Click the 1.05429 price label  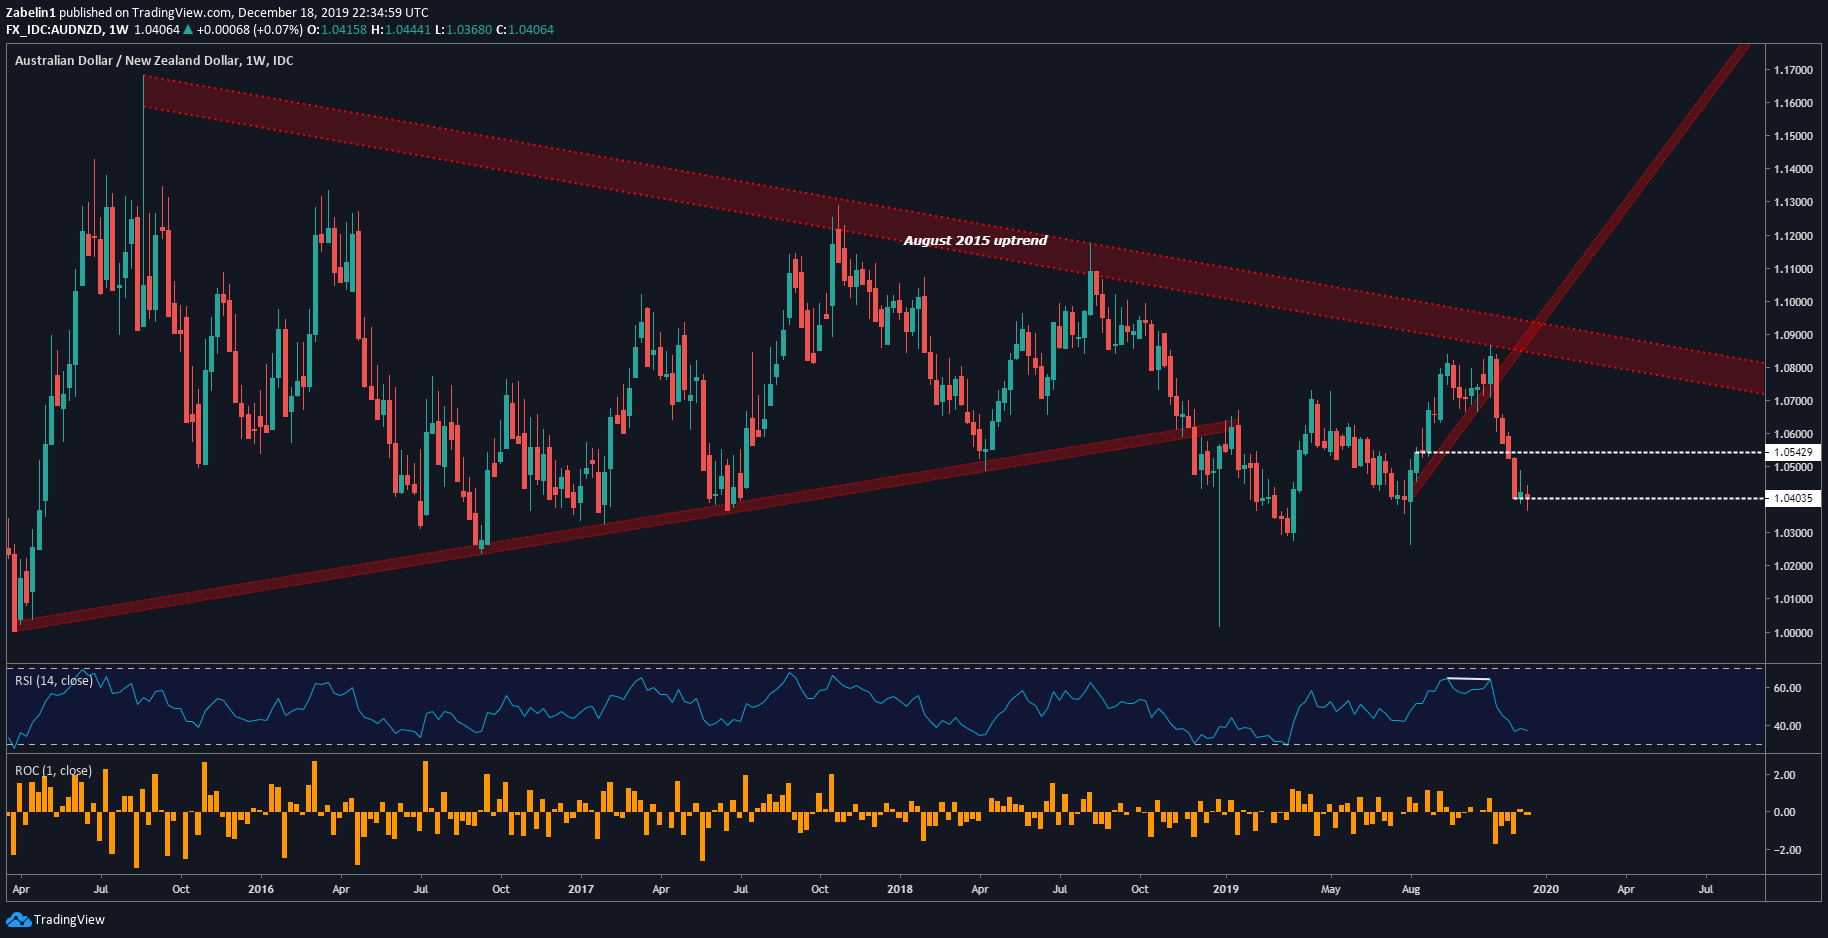(1793, 452)
